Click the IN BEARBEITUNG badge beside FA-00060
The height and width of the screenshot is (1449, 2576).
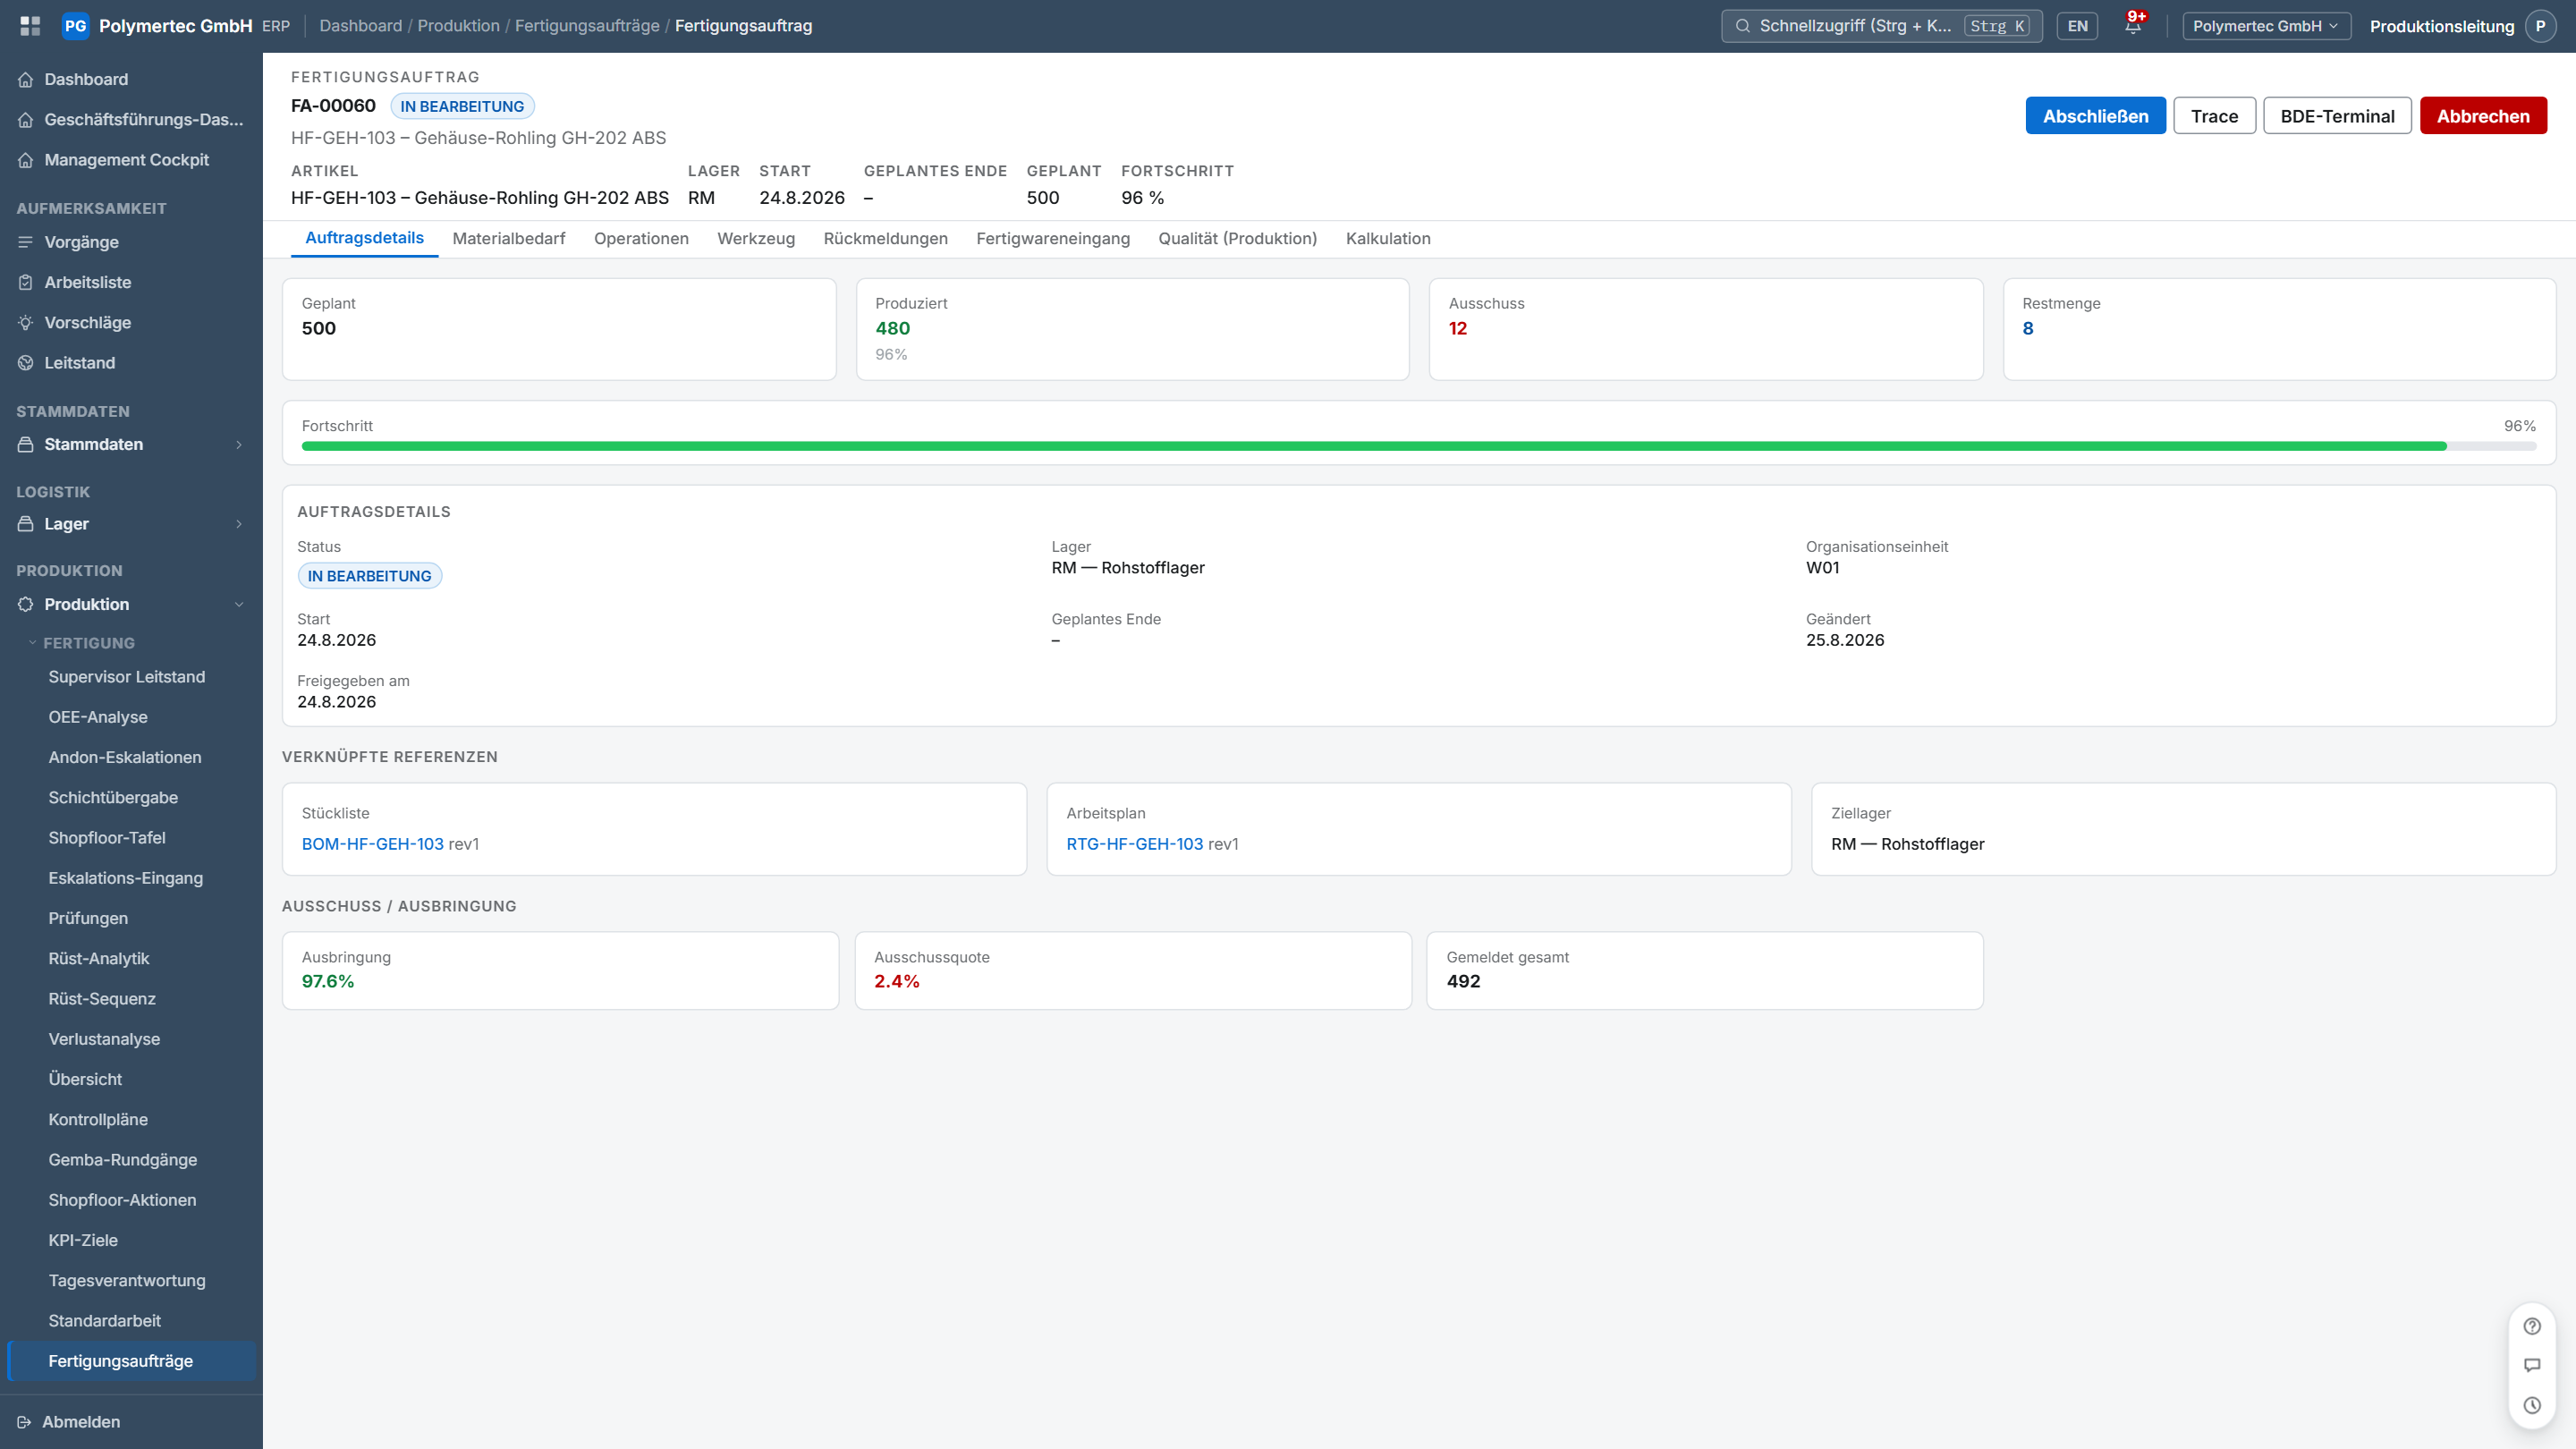click(x=462, y=106)
